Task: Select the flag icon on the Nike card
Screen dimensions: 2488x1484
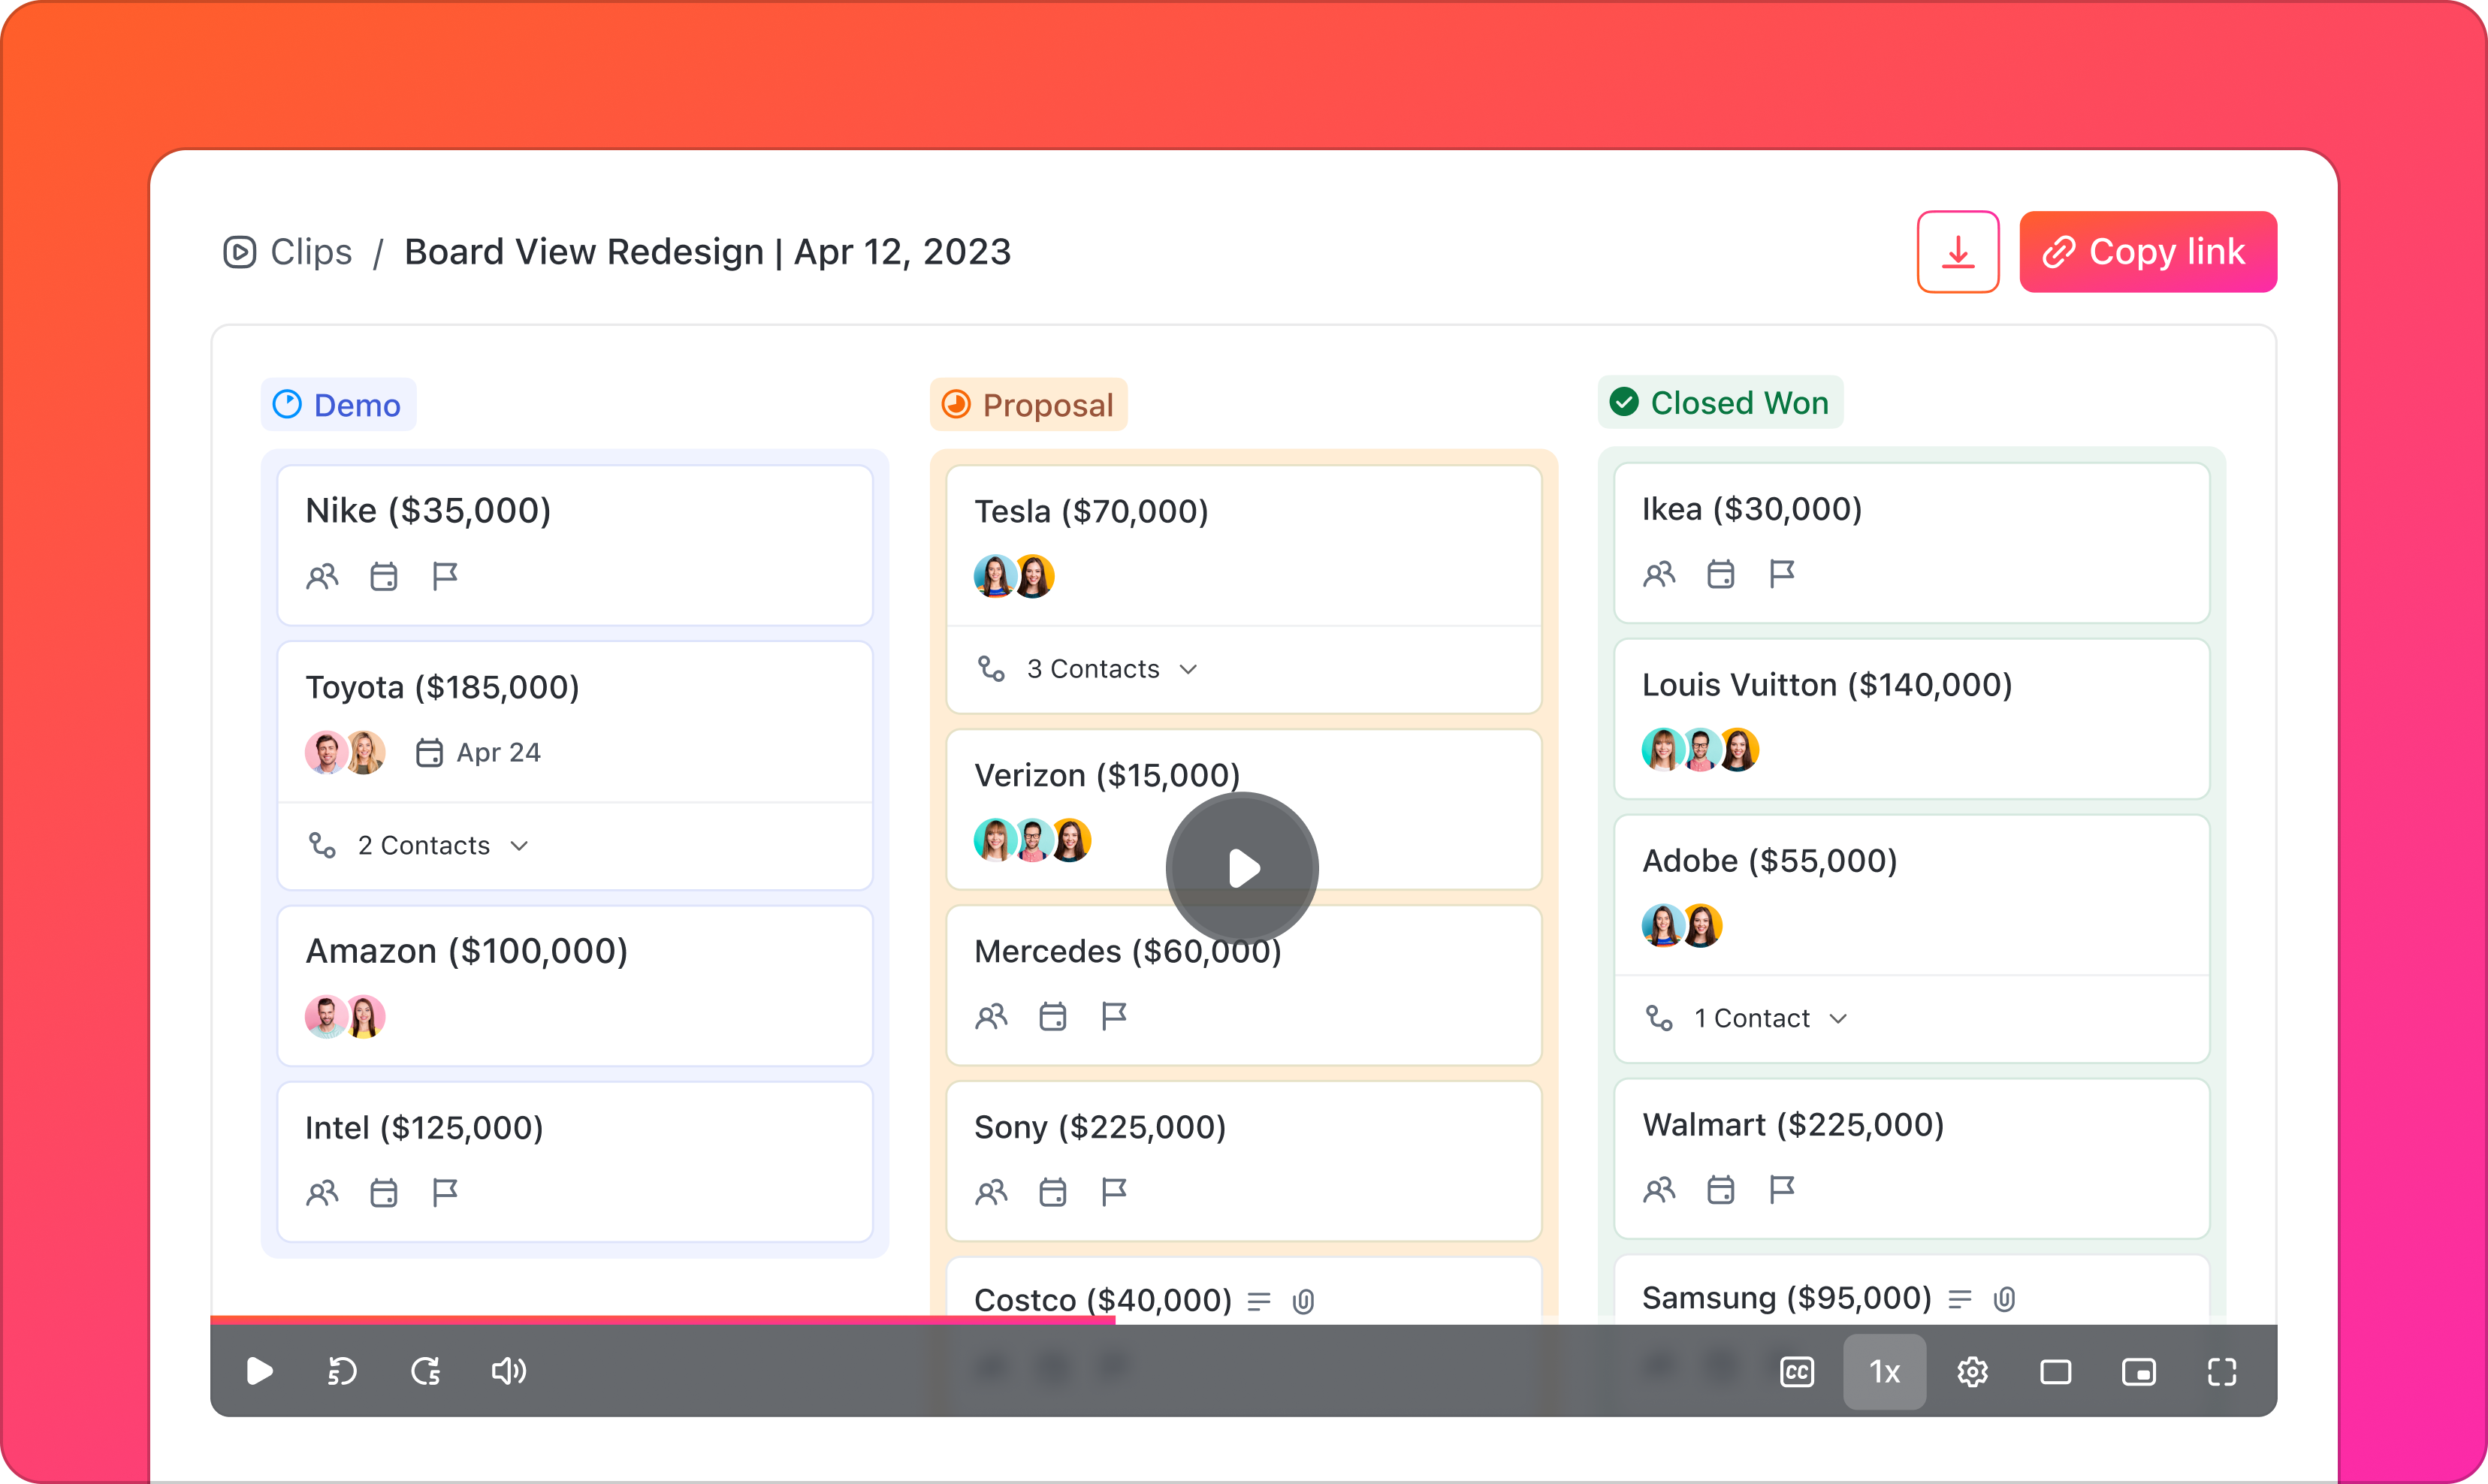Action: (x=445, y=575)
